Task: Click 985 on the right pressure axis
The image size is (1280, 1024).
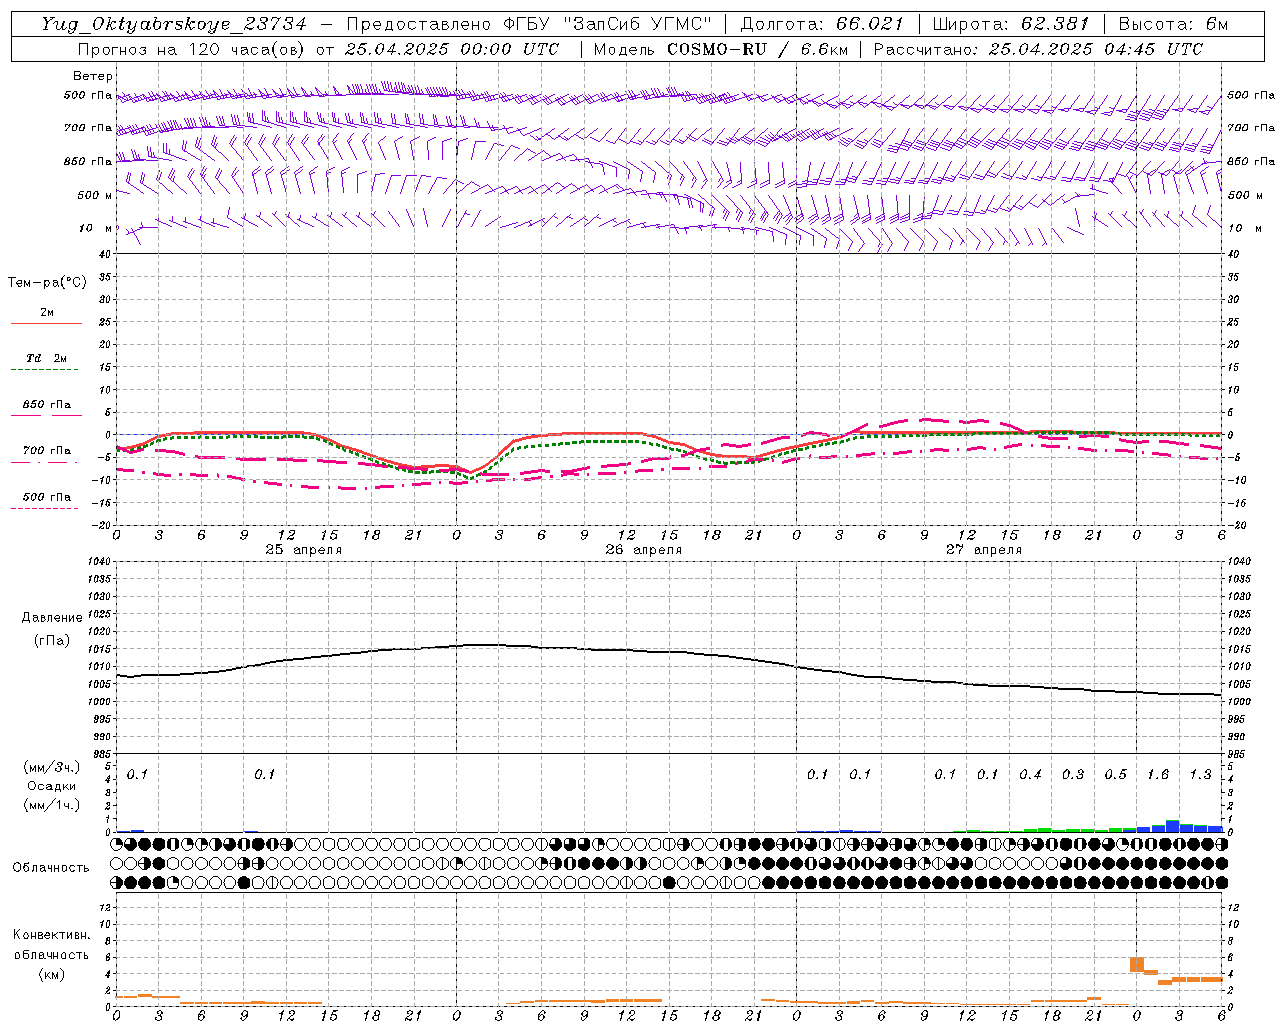Action: pos(1238,754)
